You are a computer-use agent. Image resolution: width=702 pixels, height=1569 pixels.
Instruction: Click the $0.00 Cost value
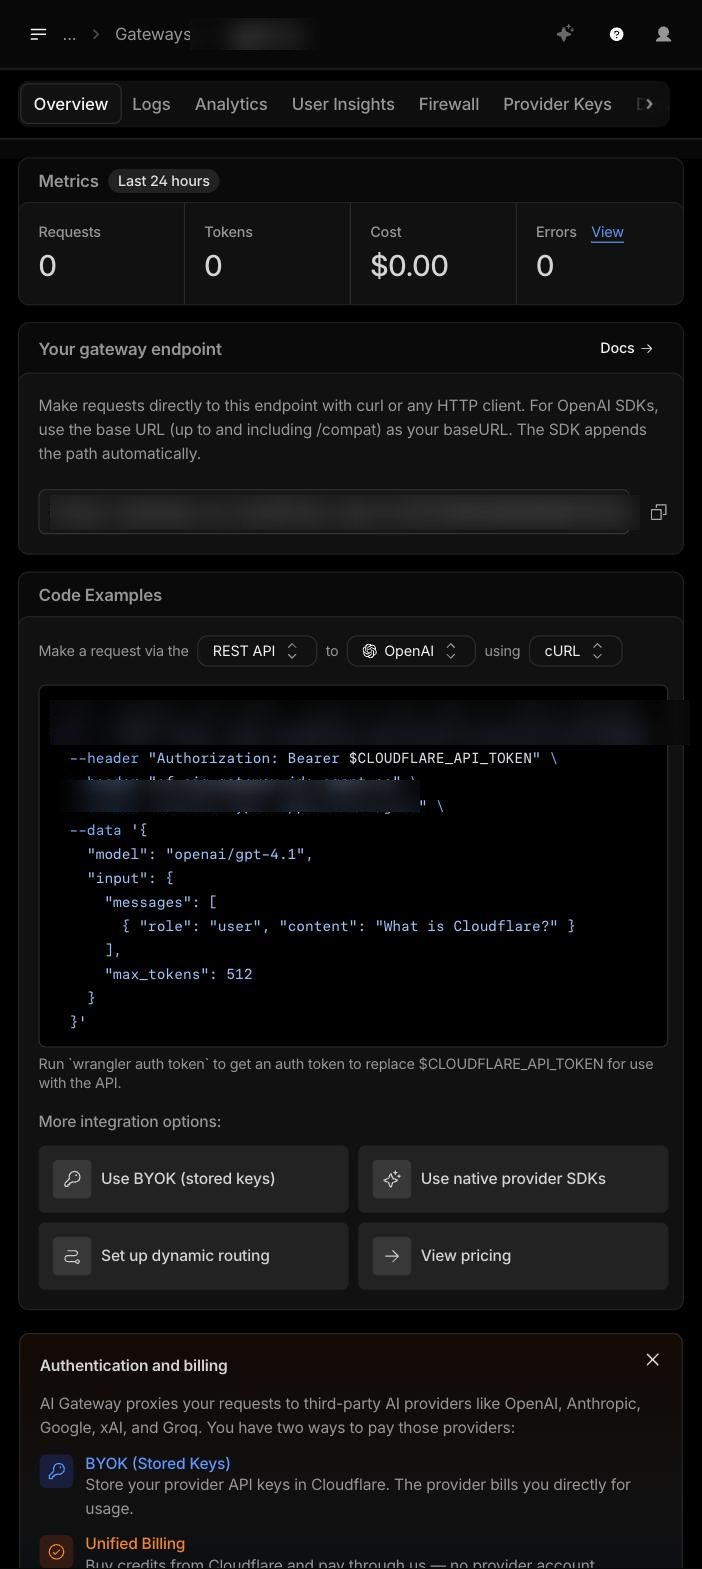(409, 266)
